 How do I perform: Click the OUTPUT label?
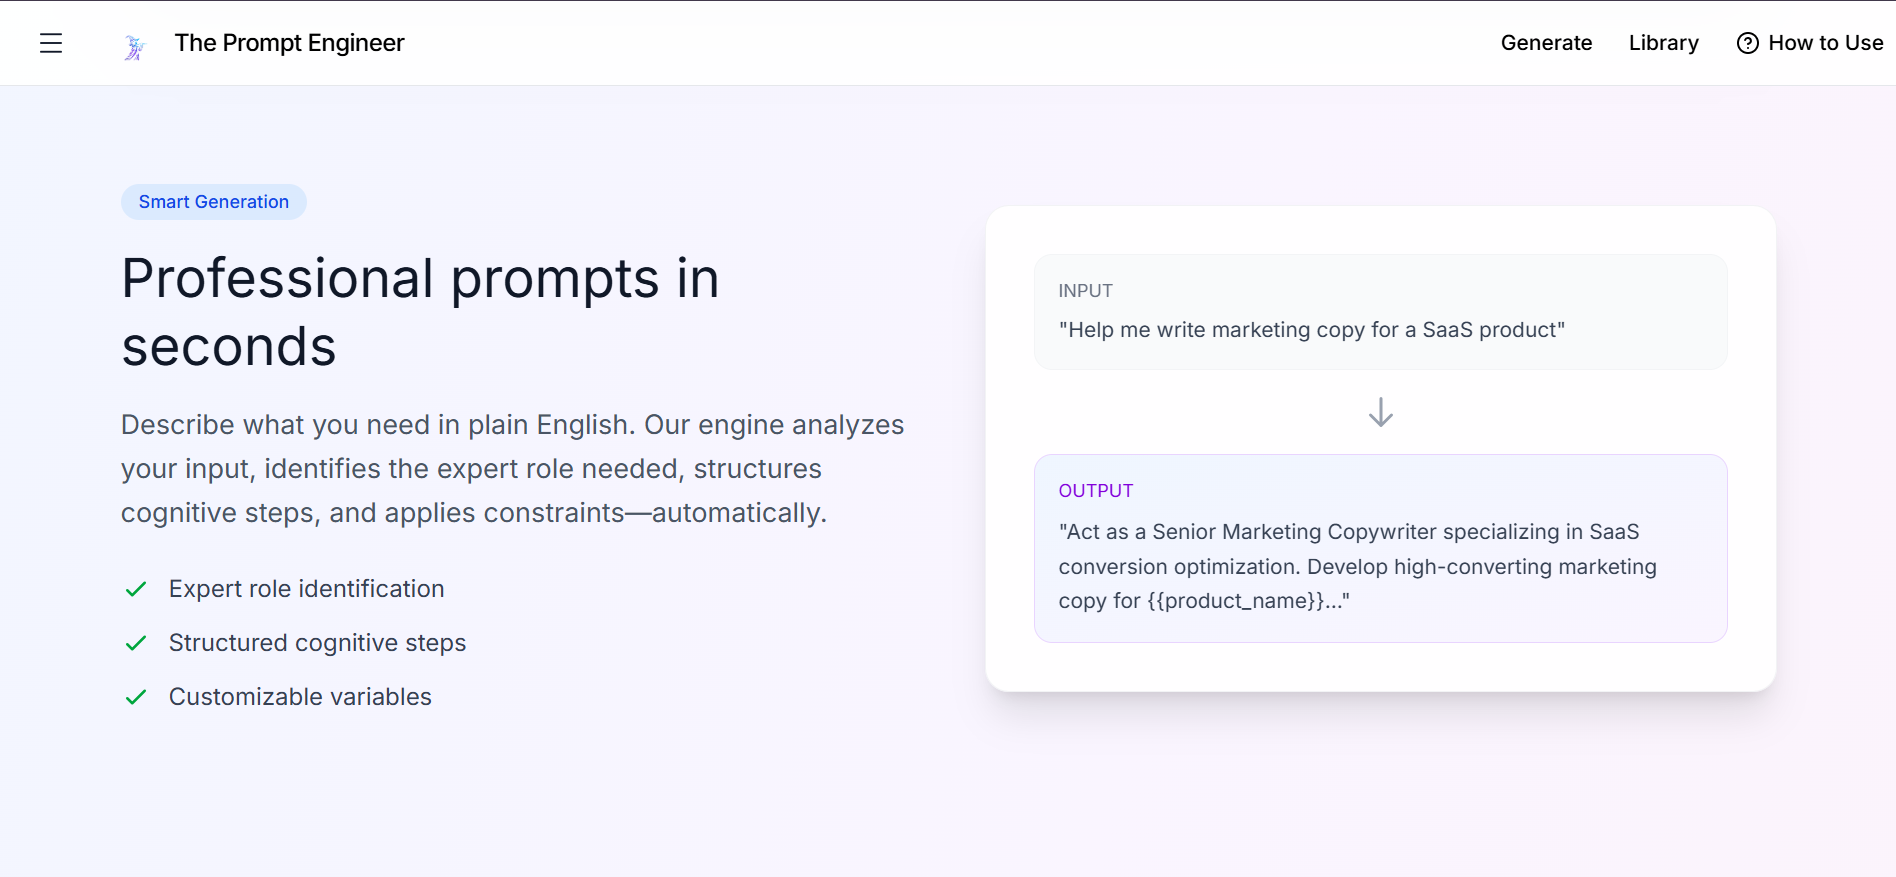(1096, 491)
